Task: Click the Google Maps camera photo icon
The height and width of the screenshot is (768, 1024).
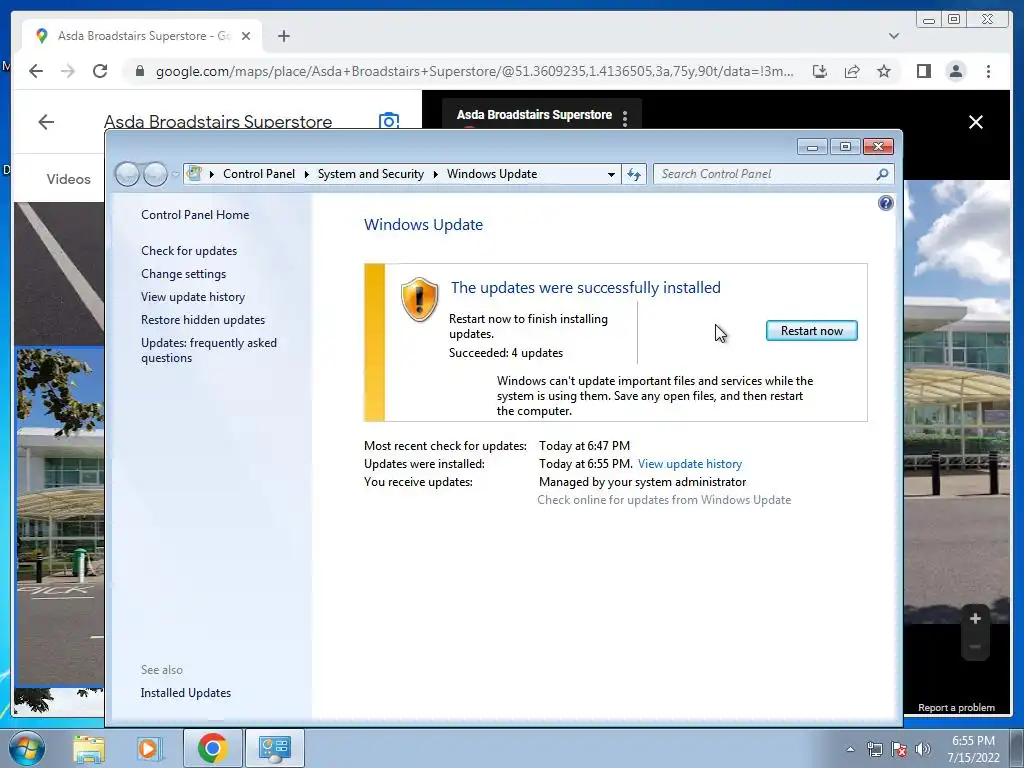Action: click(x=389, y=121)
